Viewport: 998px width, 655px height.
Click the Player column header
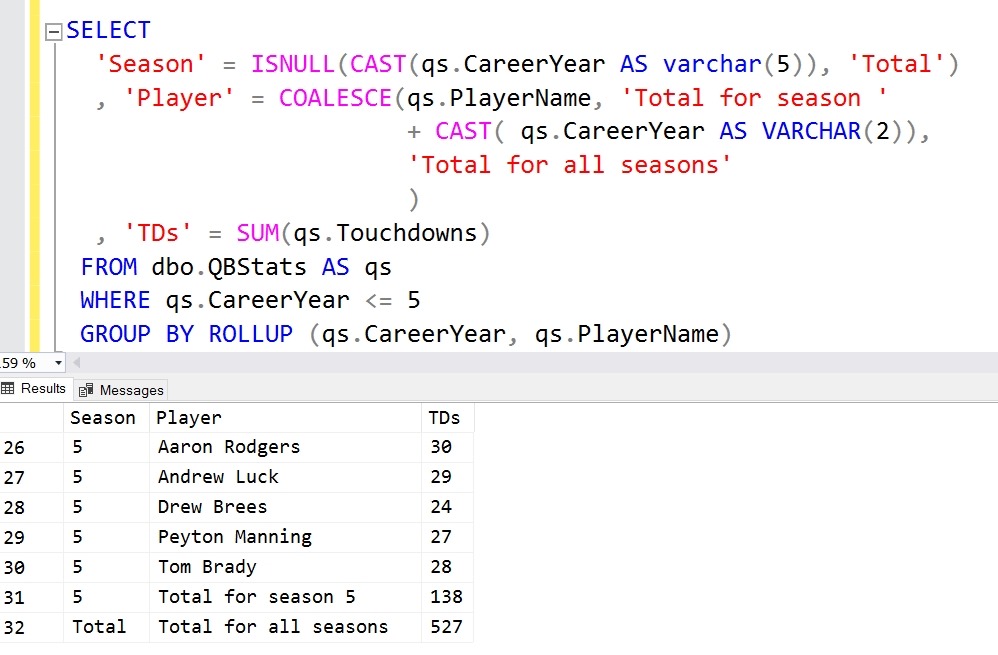click(x=189, y=418)
